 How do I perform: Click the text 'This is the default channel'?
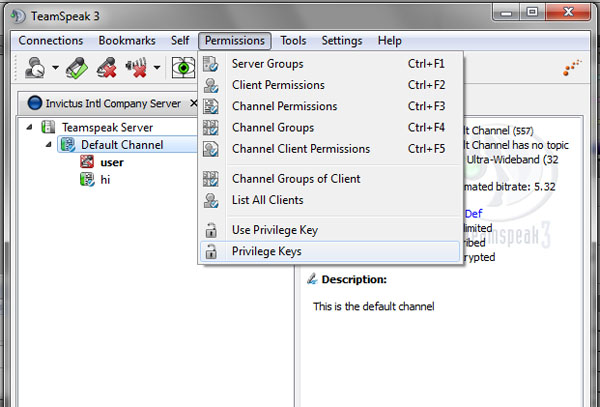(373, 306)
